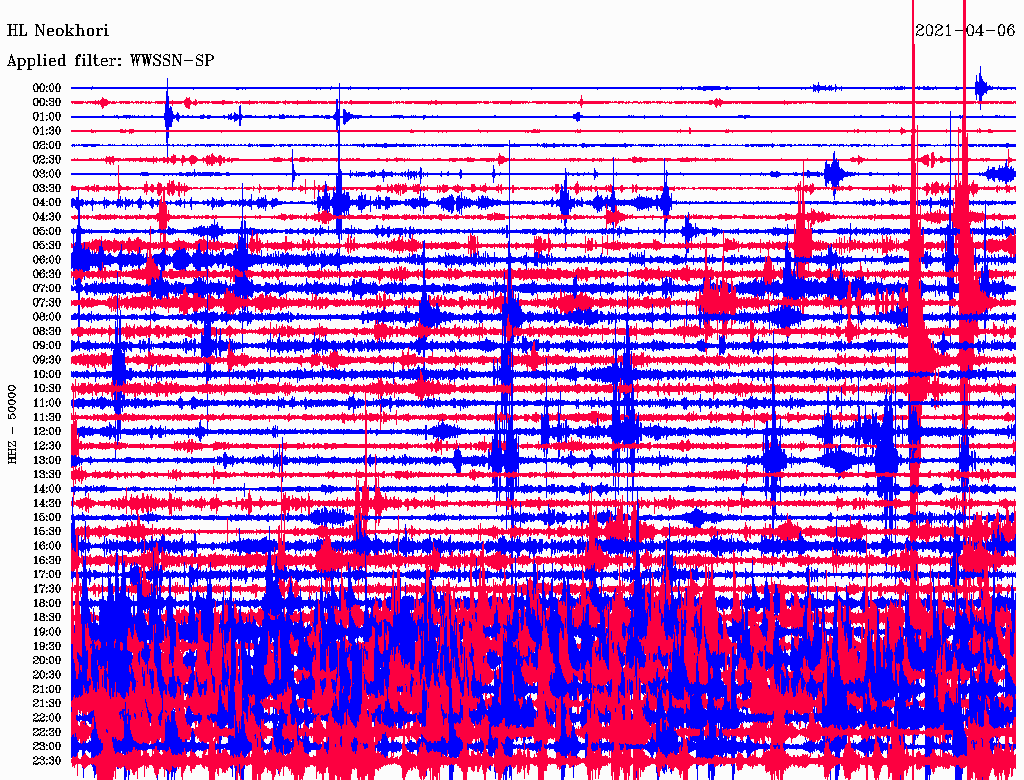
Task: Select the 08:30 time label
Action: 47,332
